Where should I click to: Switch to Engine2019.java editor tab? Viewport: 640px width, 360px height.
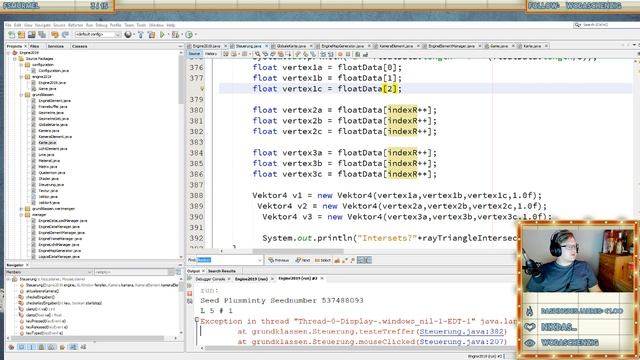[207, 46]
